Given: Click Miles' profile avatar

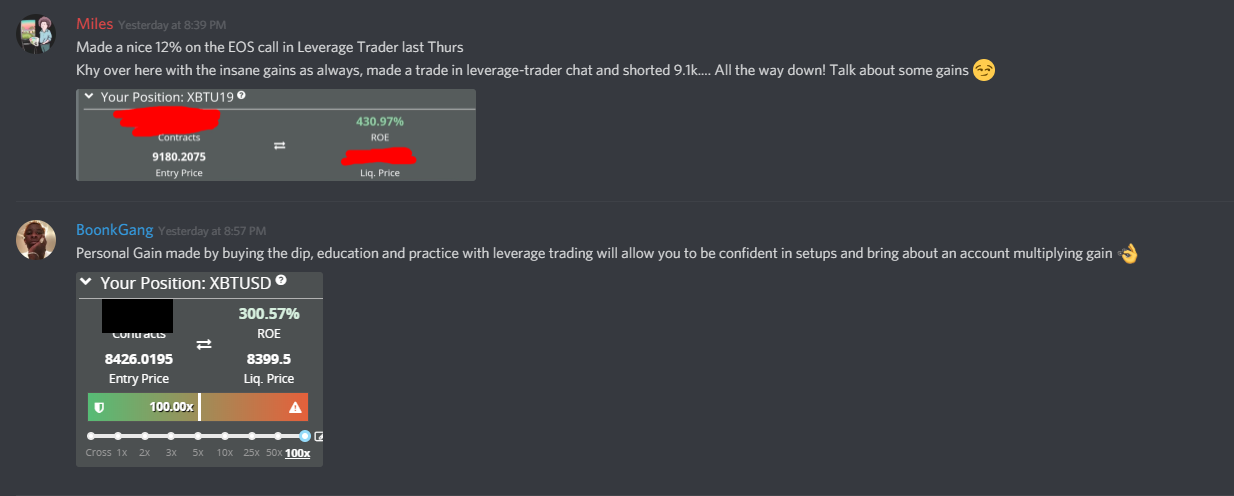Looking at the screenshot, I should click(x=35, y=35).
